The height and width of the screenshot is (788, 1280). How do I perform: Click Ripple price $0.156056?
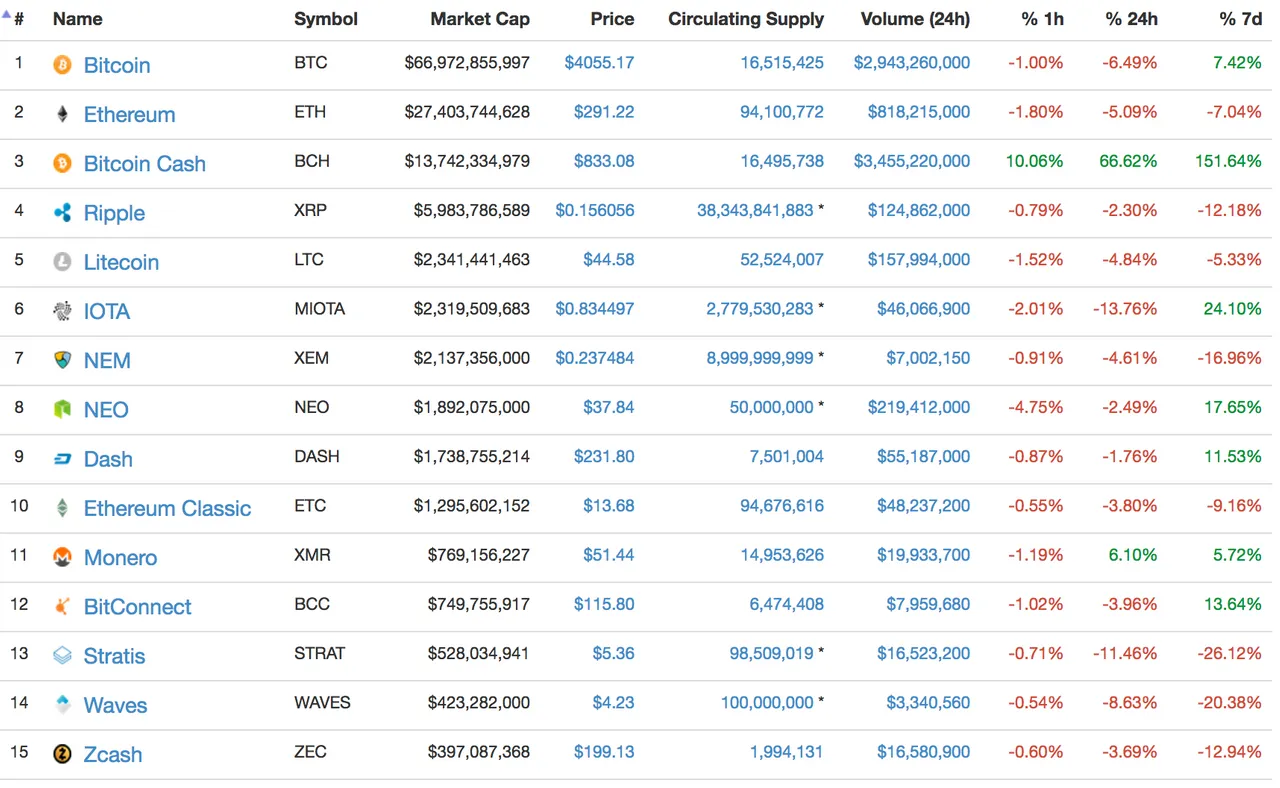pos(595,210)
